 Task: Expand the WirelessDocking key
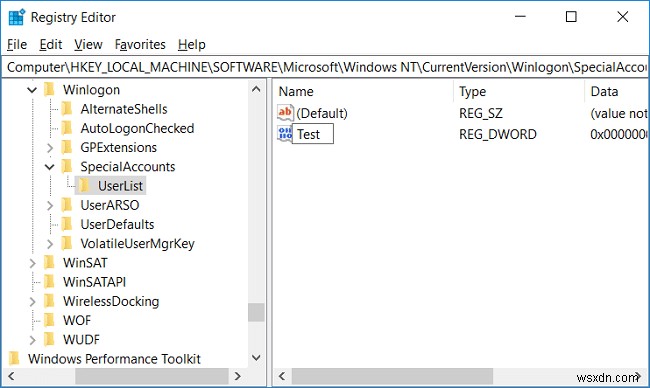point(32,301)
